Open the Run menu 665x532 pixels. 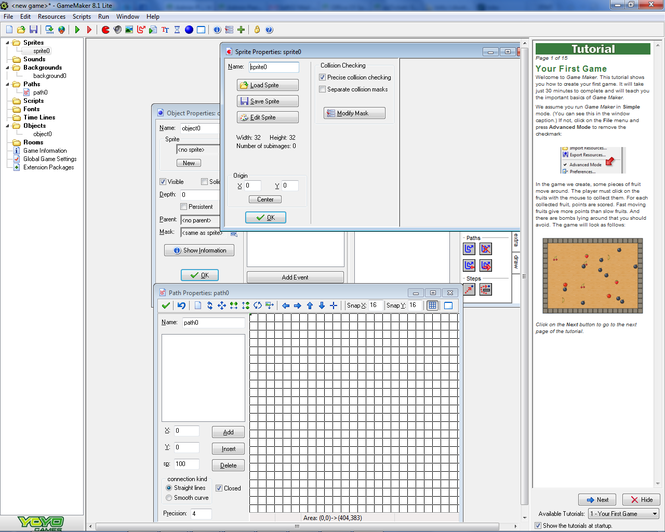point(103,17)
